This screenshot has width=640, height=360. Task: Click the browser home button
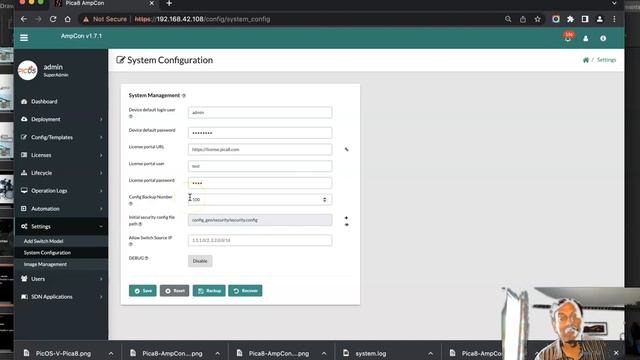67,19
